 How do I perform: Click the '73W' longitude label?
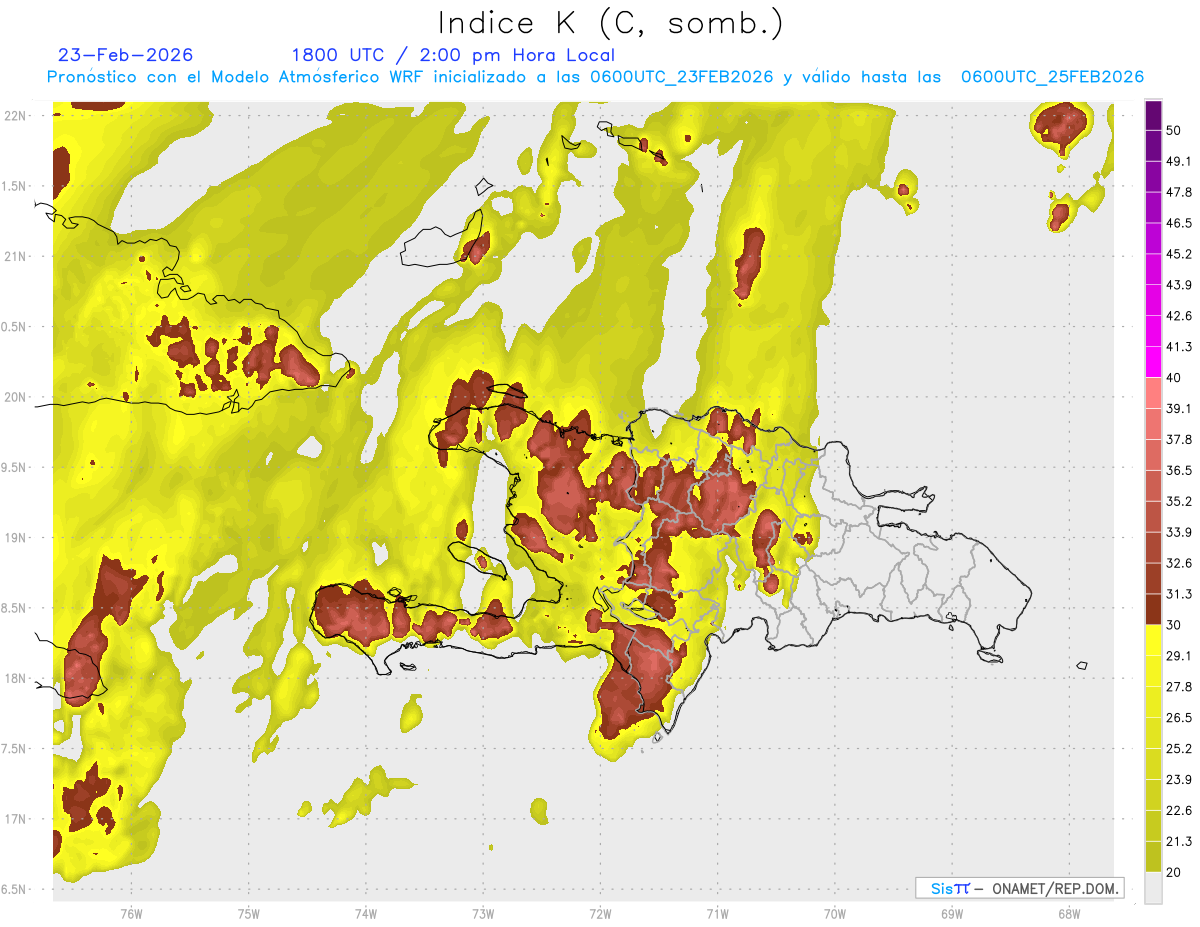pyautogui.click(x=483, y=914)
